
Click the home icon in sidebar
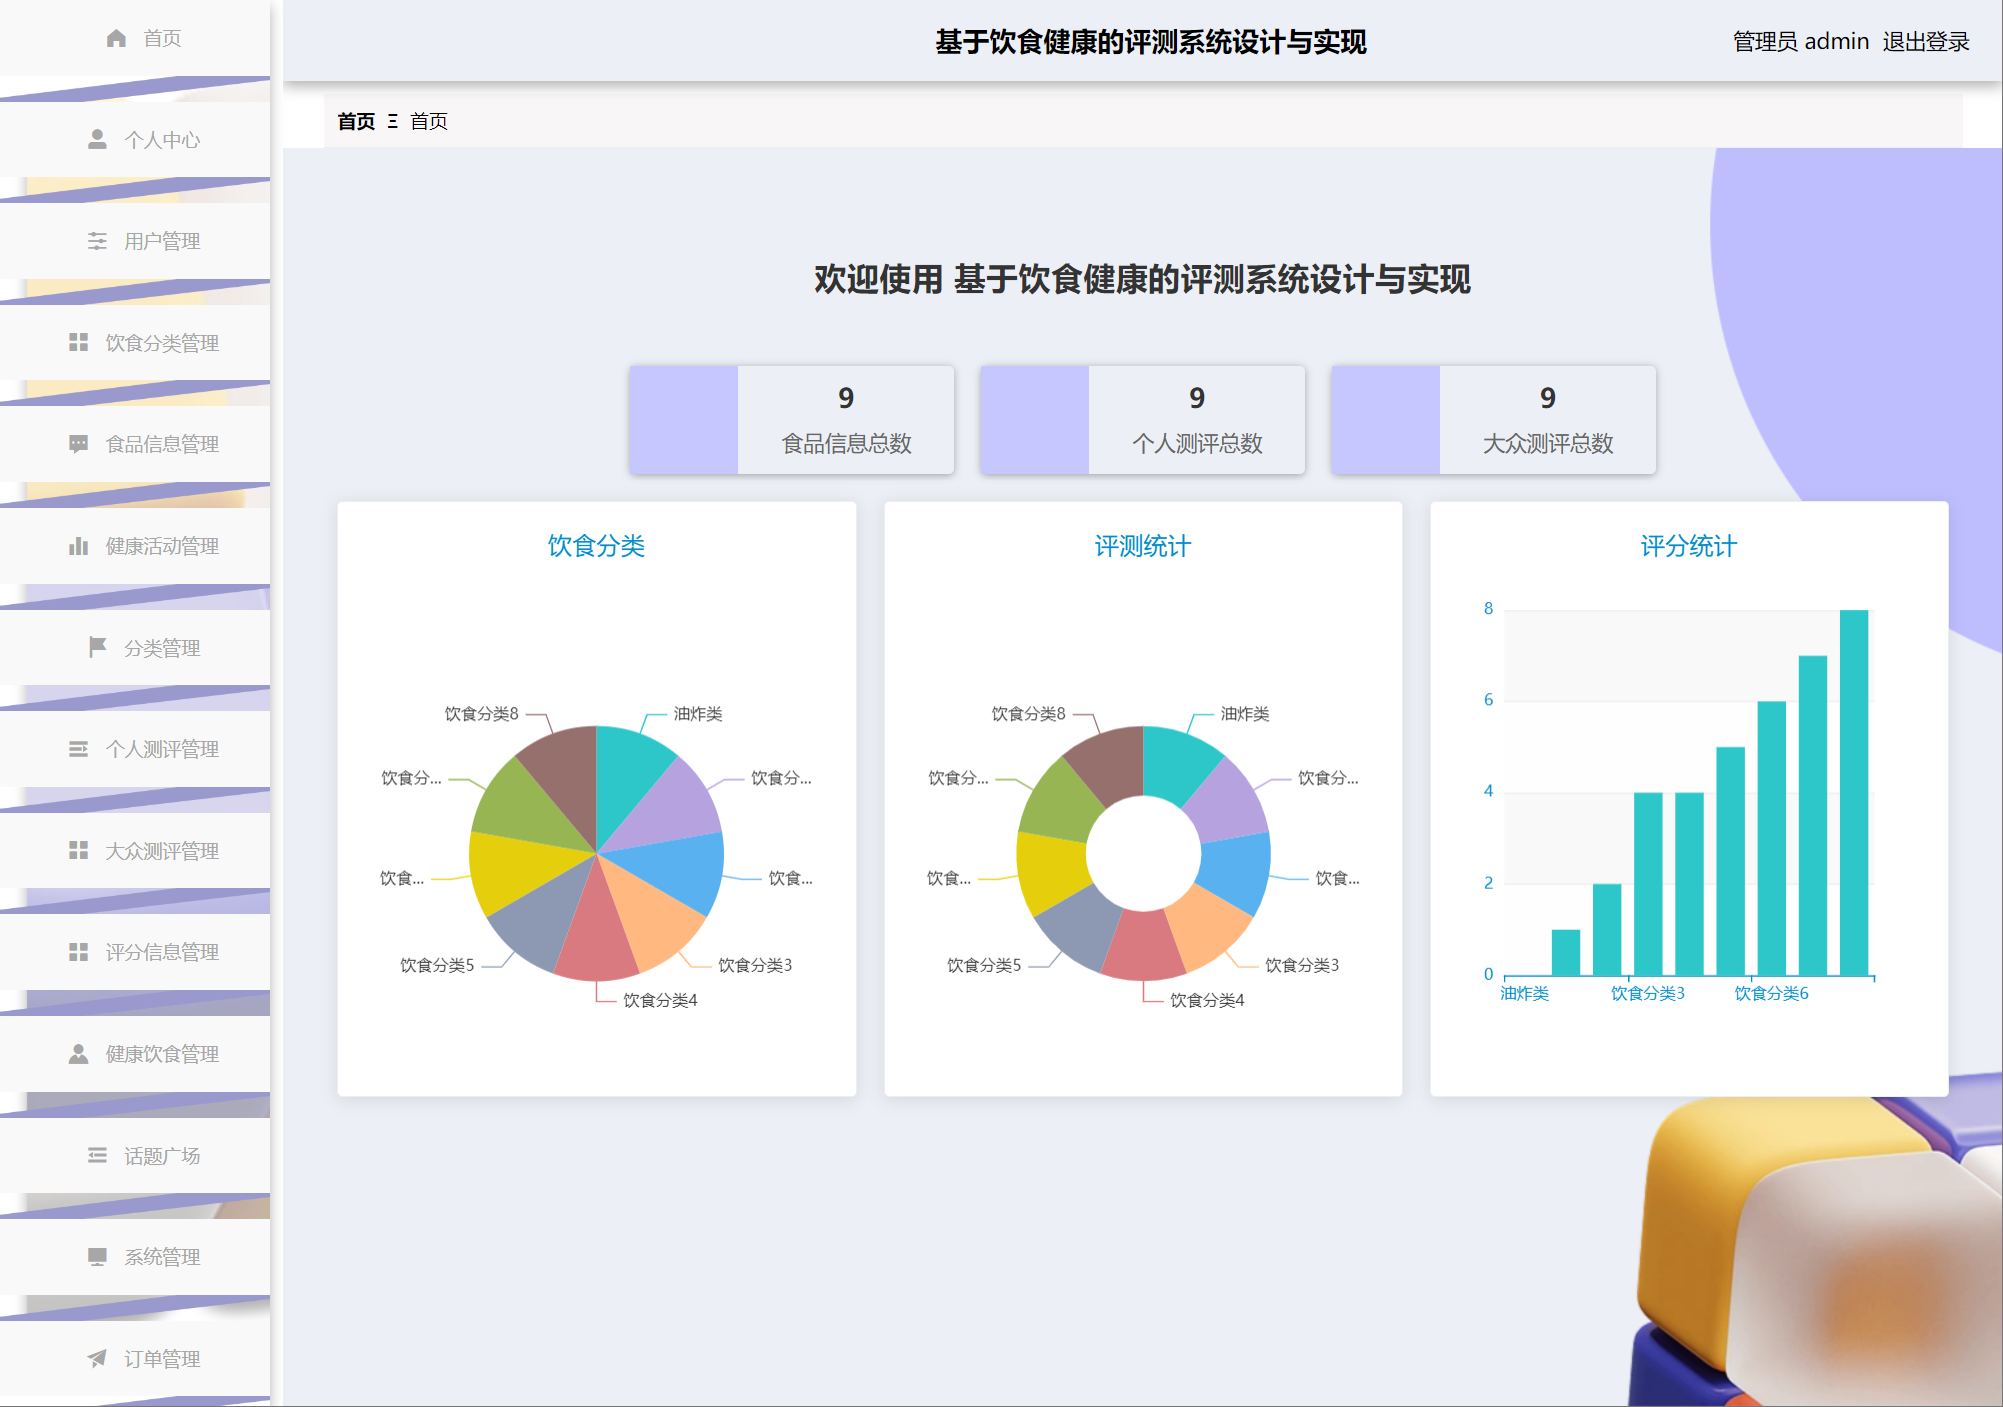[x=116, y=38]
